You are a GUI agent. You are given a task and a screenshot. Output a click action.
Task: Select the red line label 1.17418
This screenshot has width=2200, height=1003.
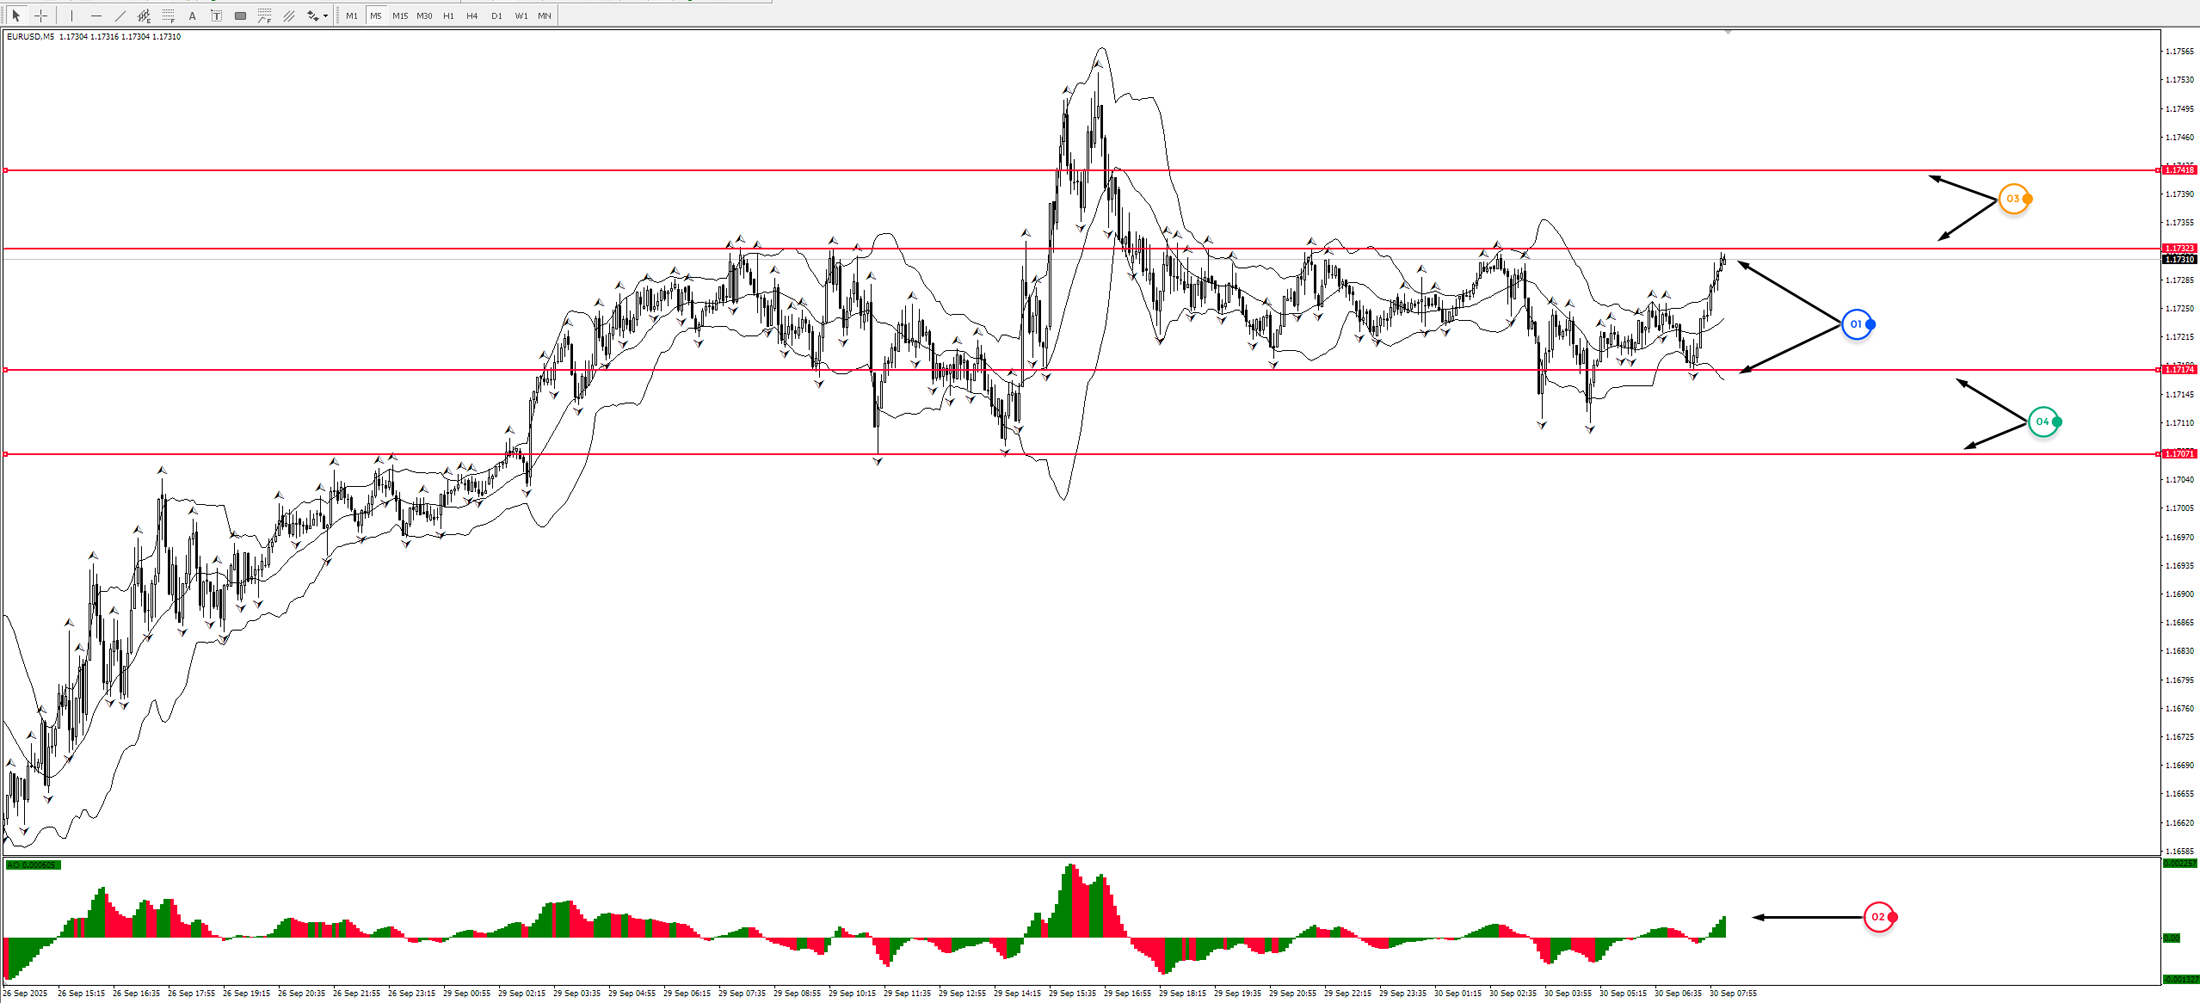pyautogui.click(x=2180, y=170)
